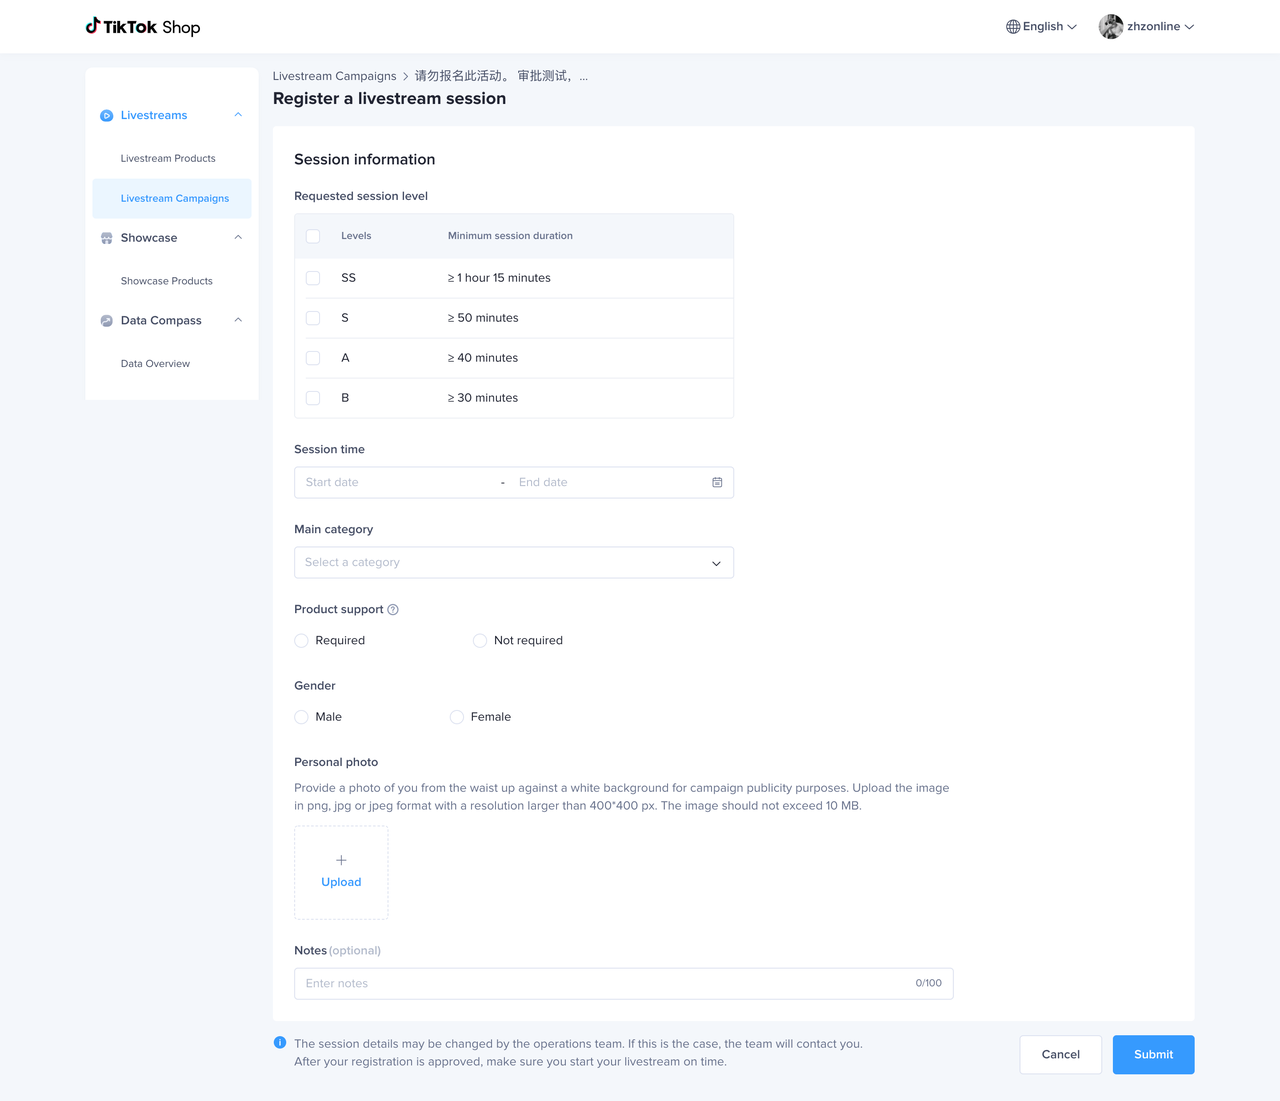
Task: Click the Product support help icon
Action: 393,610
